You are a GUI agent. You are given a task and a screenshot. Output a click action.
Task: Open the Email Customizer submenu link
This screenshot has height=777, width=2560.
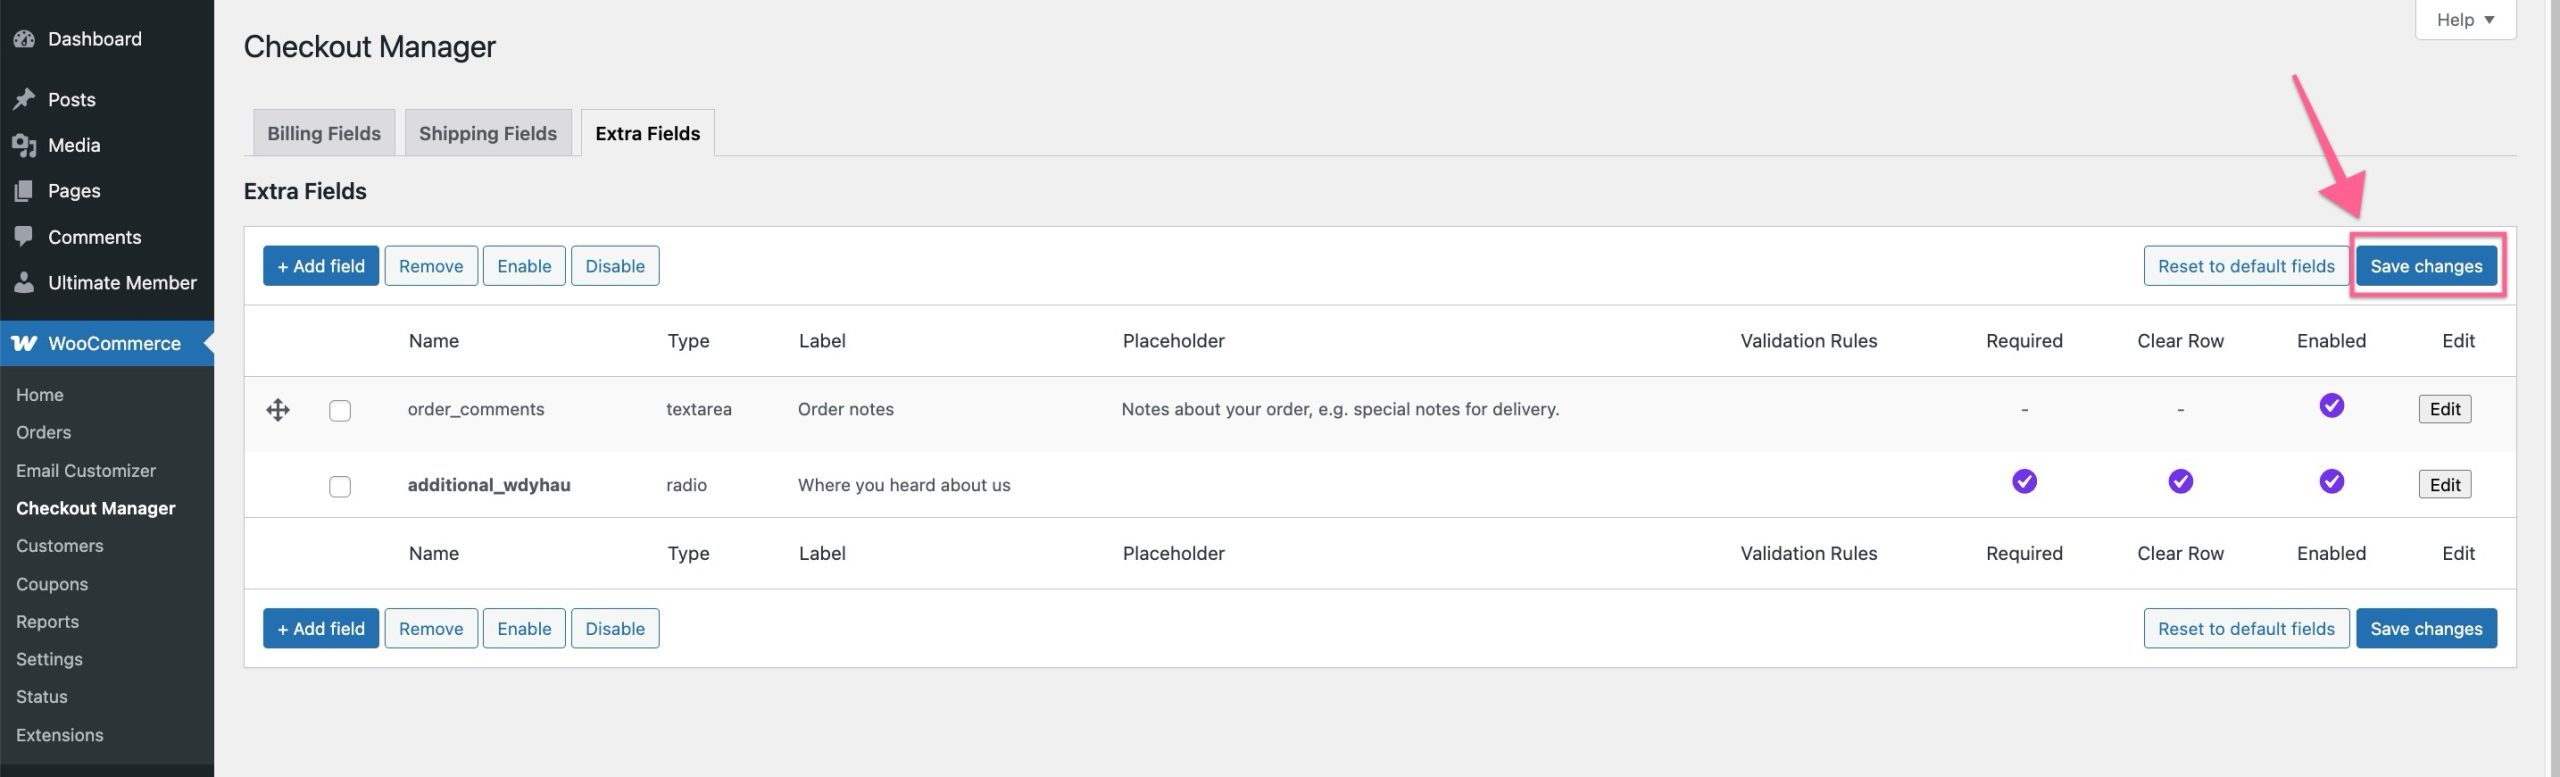tap(86, 471)
